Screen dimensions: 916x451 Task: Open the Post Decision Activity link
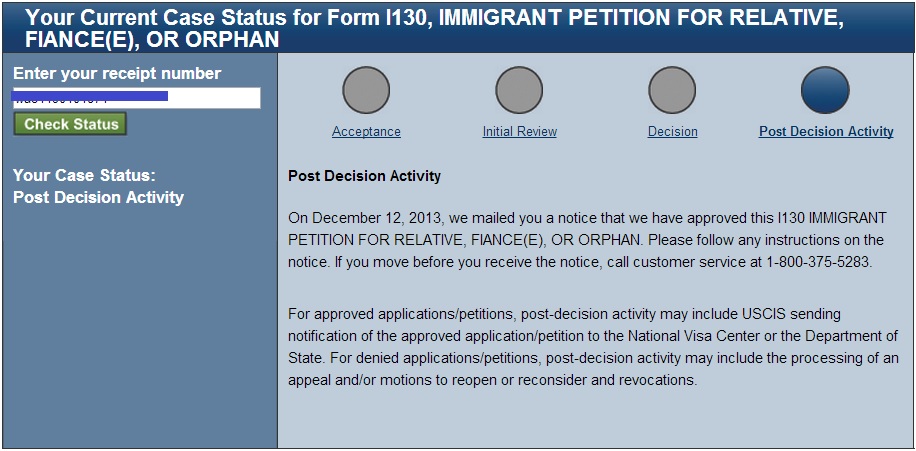pos(826,131)
